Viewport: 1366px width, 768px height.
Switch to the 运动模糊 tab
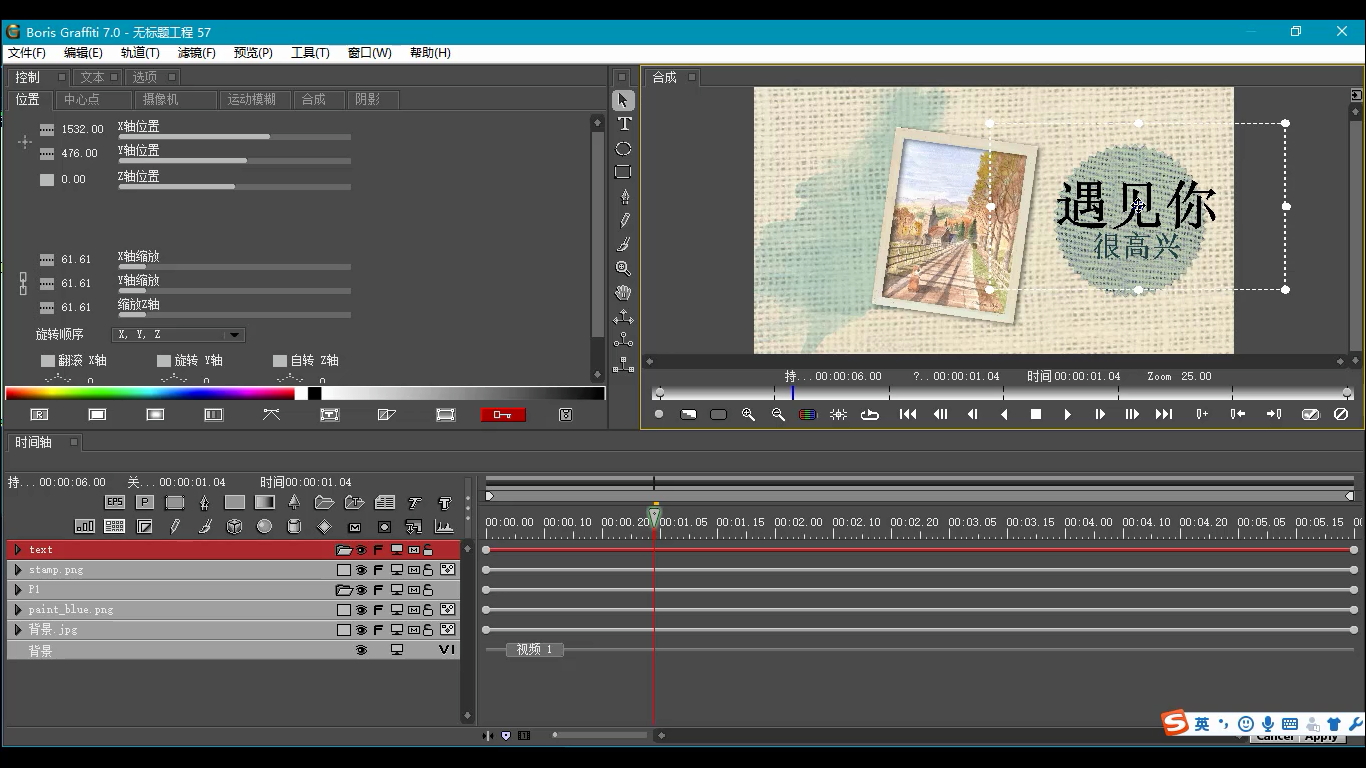tap(256, 99)
